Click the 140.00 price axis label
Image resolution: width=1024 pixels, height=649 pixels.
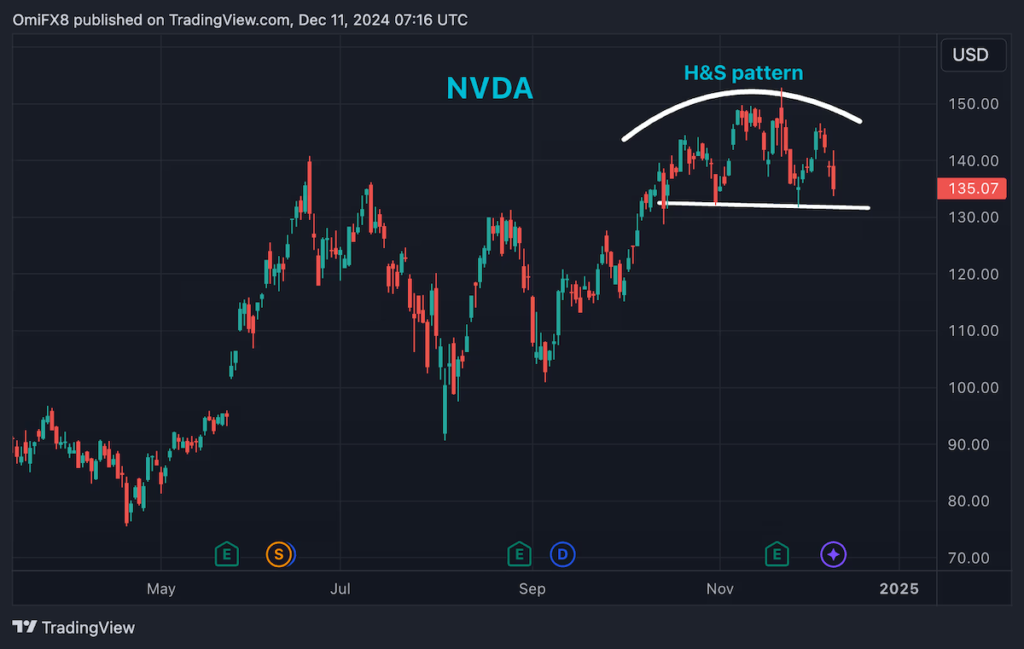pos(973,161)
